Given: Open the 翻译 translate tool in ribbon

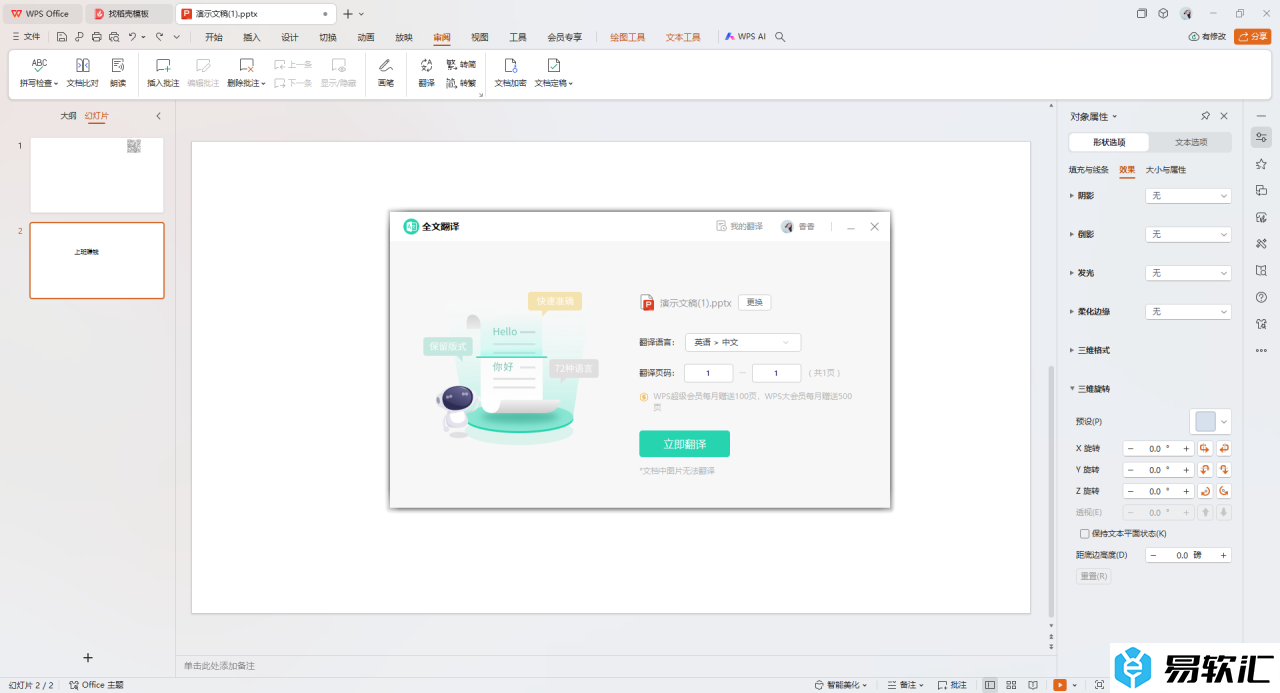Looking at the screenshot, I should pyautogui.click(x=426, y=73).
